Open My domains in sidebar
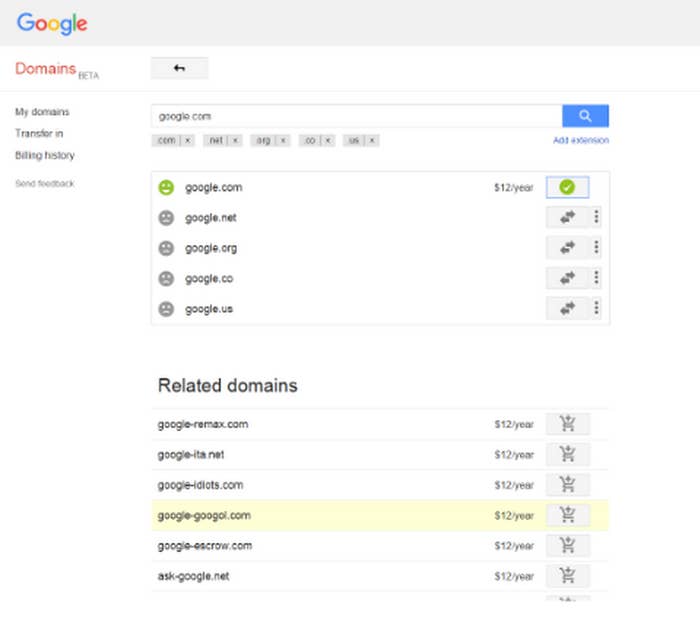The image size is (700, 622). [42, 112]
